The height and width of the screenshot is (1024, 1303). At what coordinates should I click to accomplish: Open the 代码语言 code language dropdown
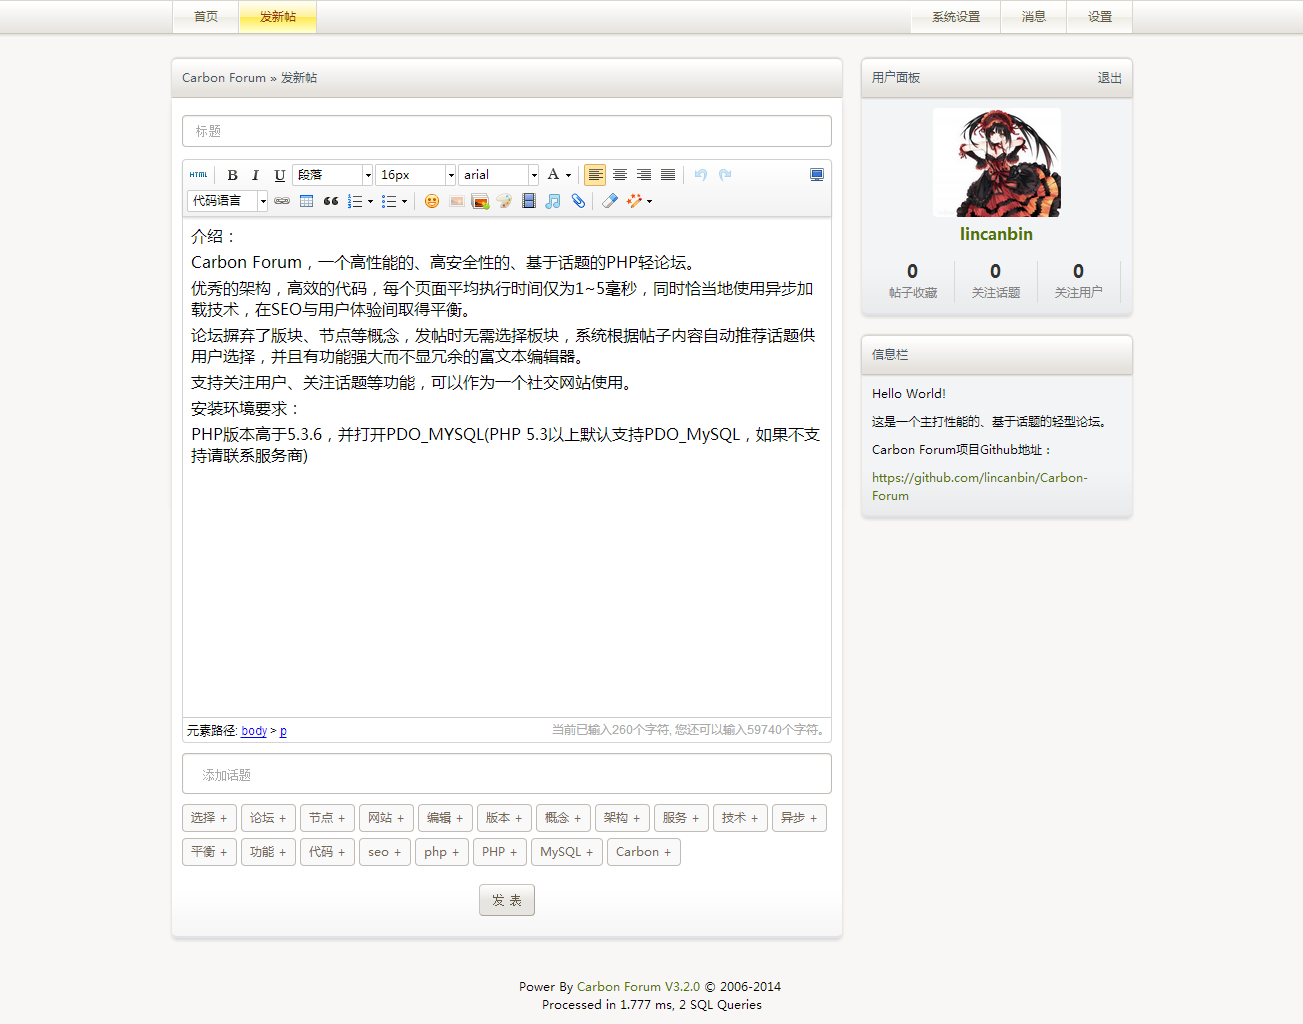(228, 201)
